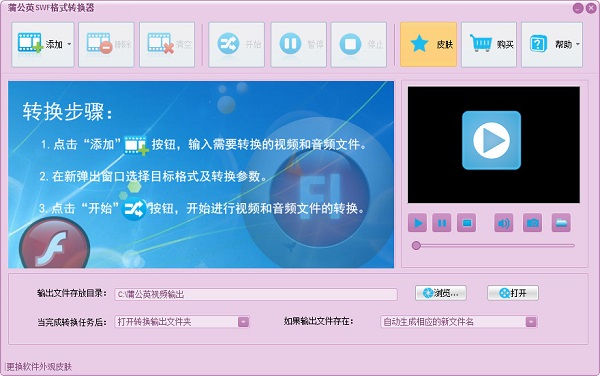Toggle the preview volume speaker icon
Viewport: 600px width, 376px height.
(x=504, y=223)
